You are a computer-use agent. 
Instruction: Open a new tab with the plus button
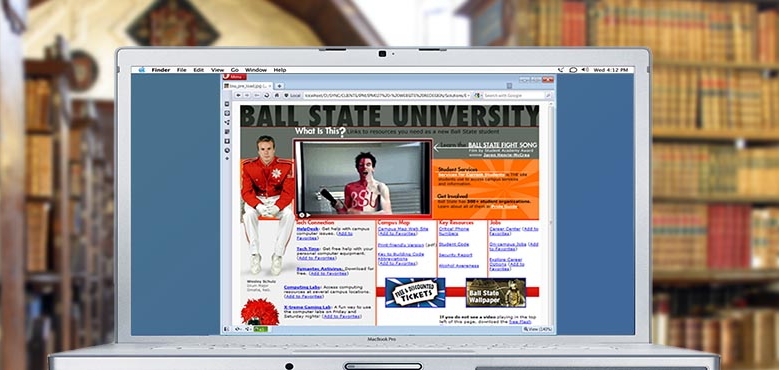[x=279, y=86]
